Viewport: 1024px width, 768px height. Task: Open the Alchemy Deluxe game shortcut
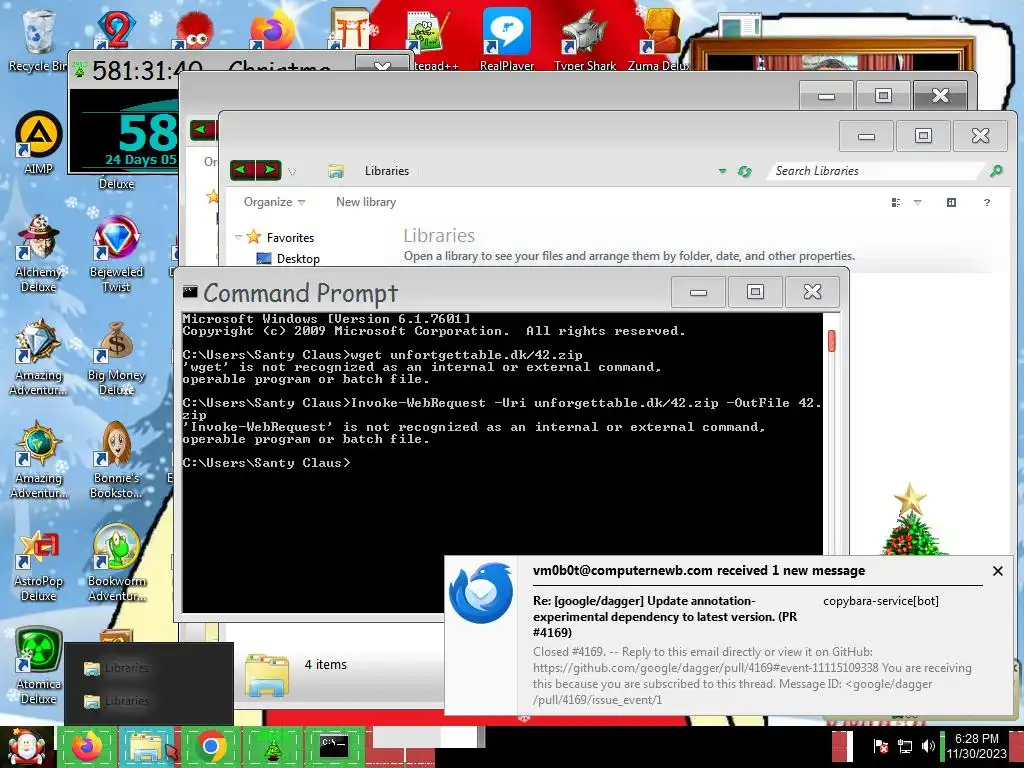pyautogui.click(x=38, y=253)
